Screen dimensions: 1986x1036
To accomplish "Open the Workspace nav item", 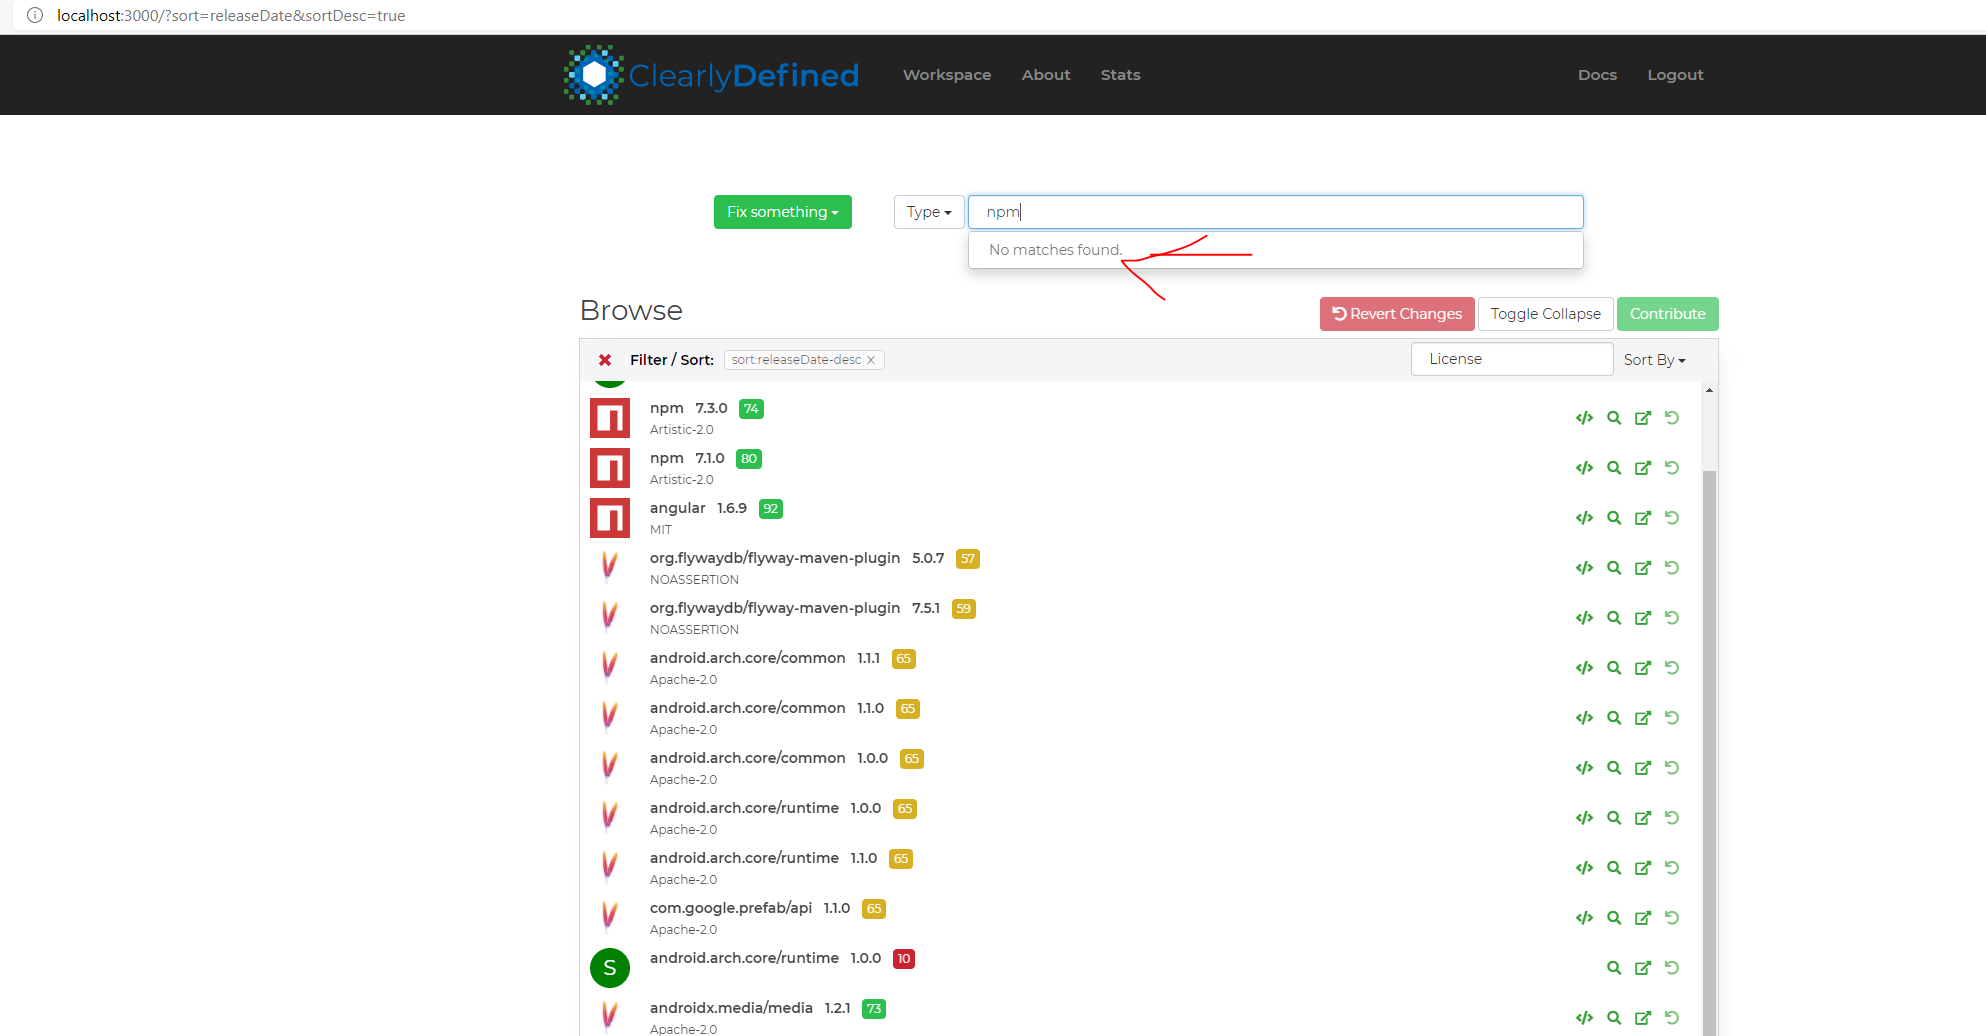I will click(x=947, y=75).
